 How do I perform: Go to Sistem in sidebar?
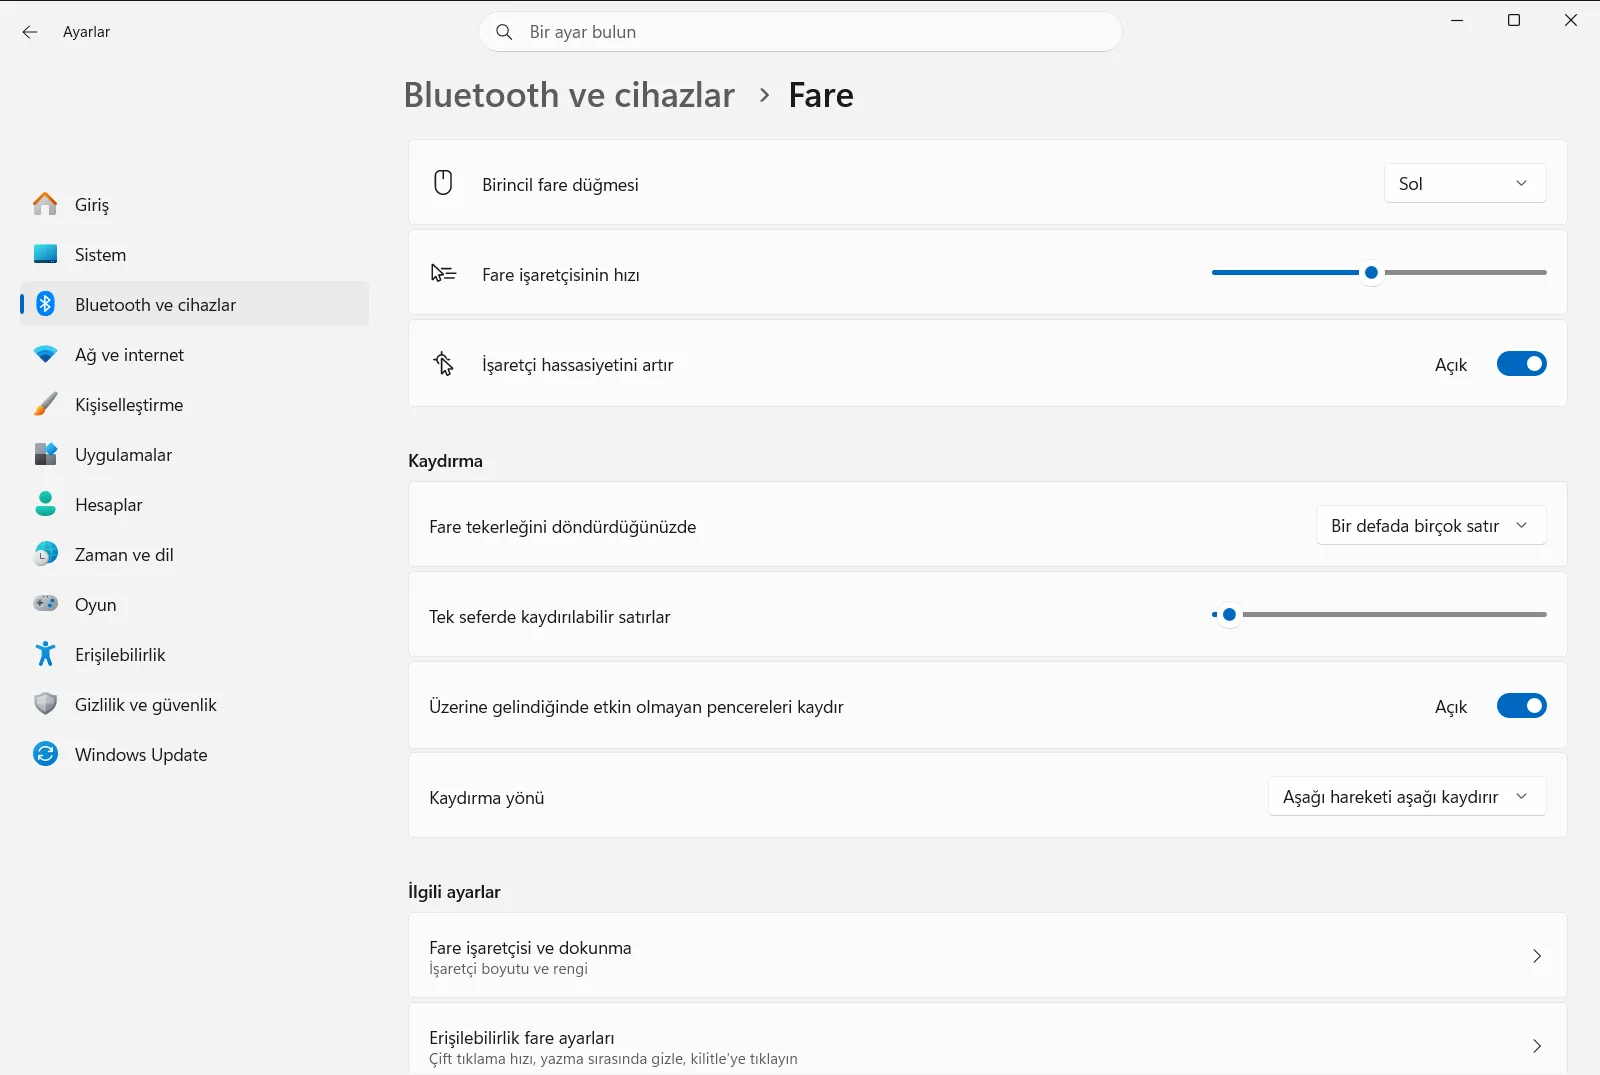point(194,254)
